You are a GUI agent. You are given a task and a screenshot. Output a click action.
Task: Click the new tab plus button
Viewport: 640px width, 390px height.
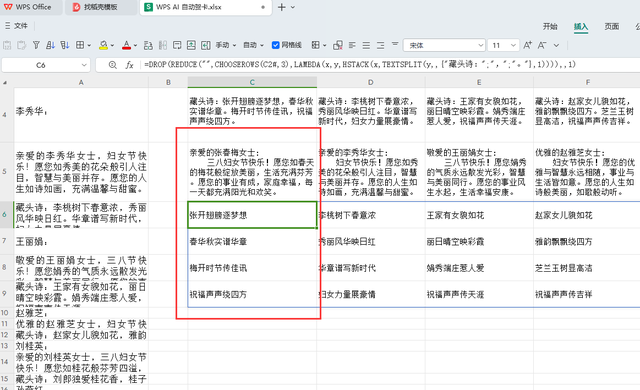[x=282, y=7]
